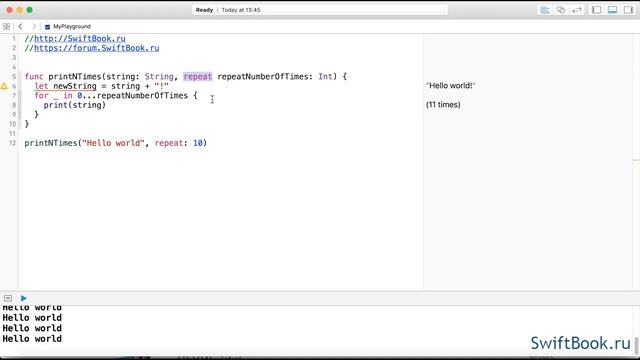Toggle the debug area panel
The height and width of the screenshot is (360, 640).
pos(612,10)
